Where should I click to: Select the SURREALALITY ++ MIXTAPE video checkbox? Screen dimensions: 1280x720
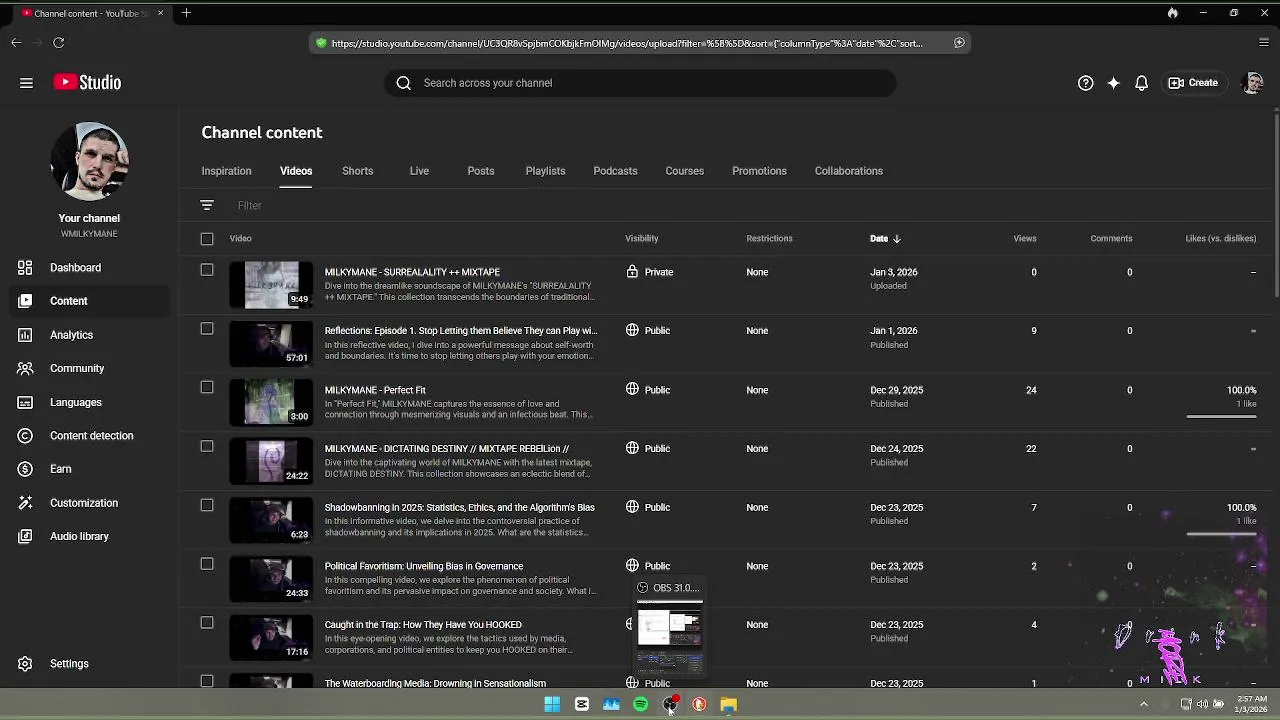pos(207,270)
